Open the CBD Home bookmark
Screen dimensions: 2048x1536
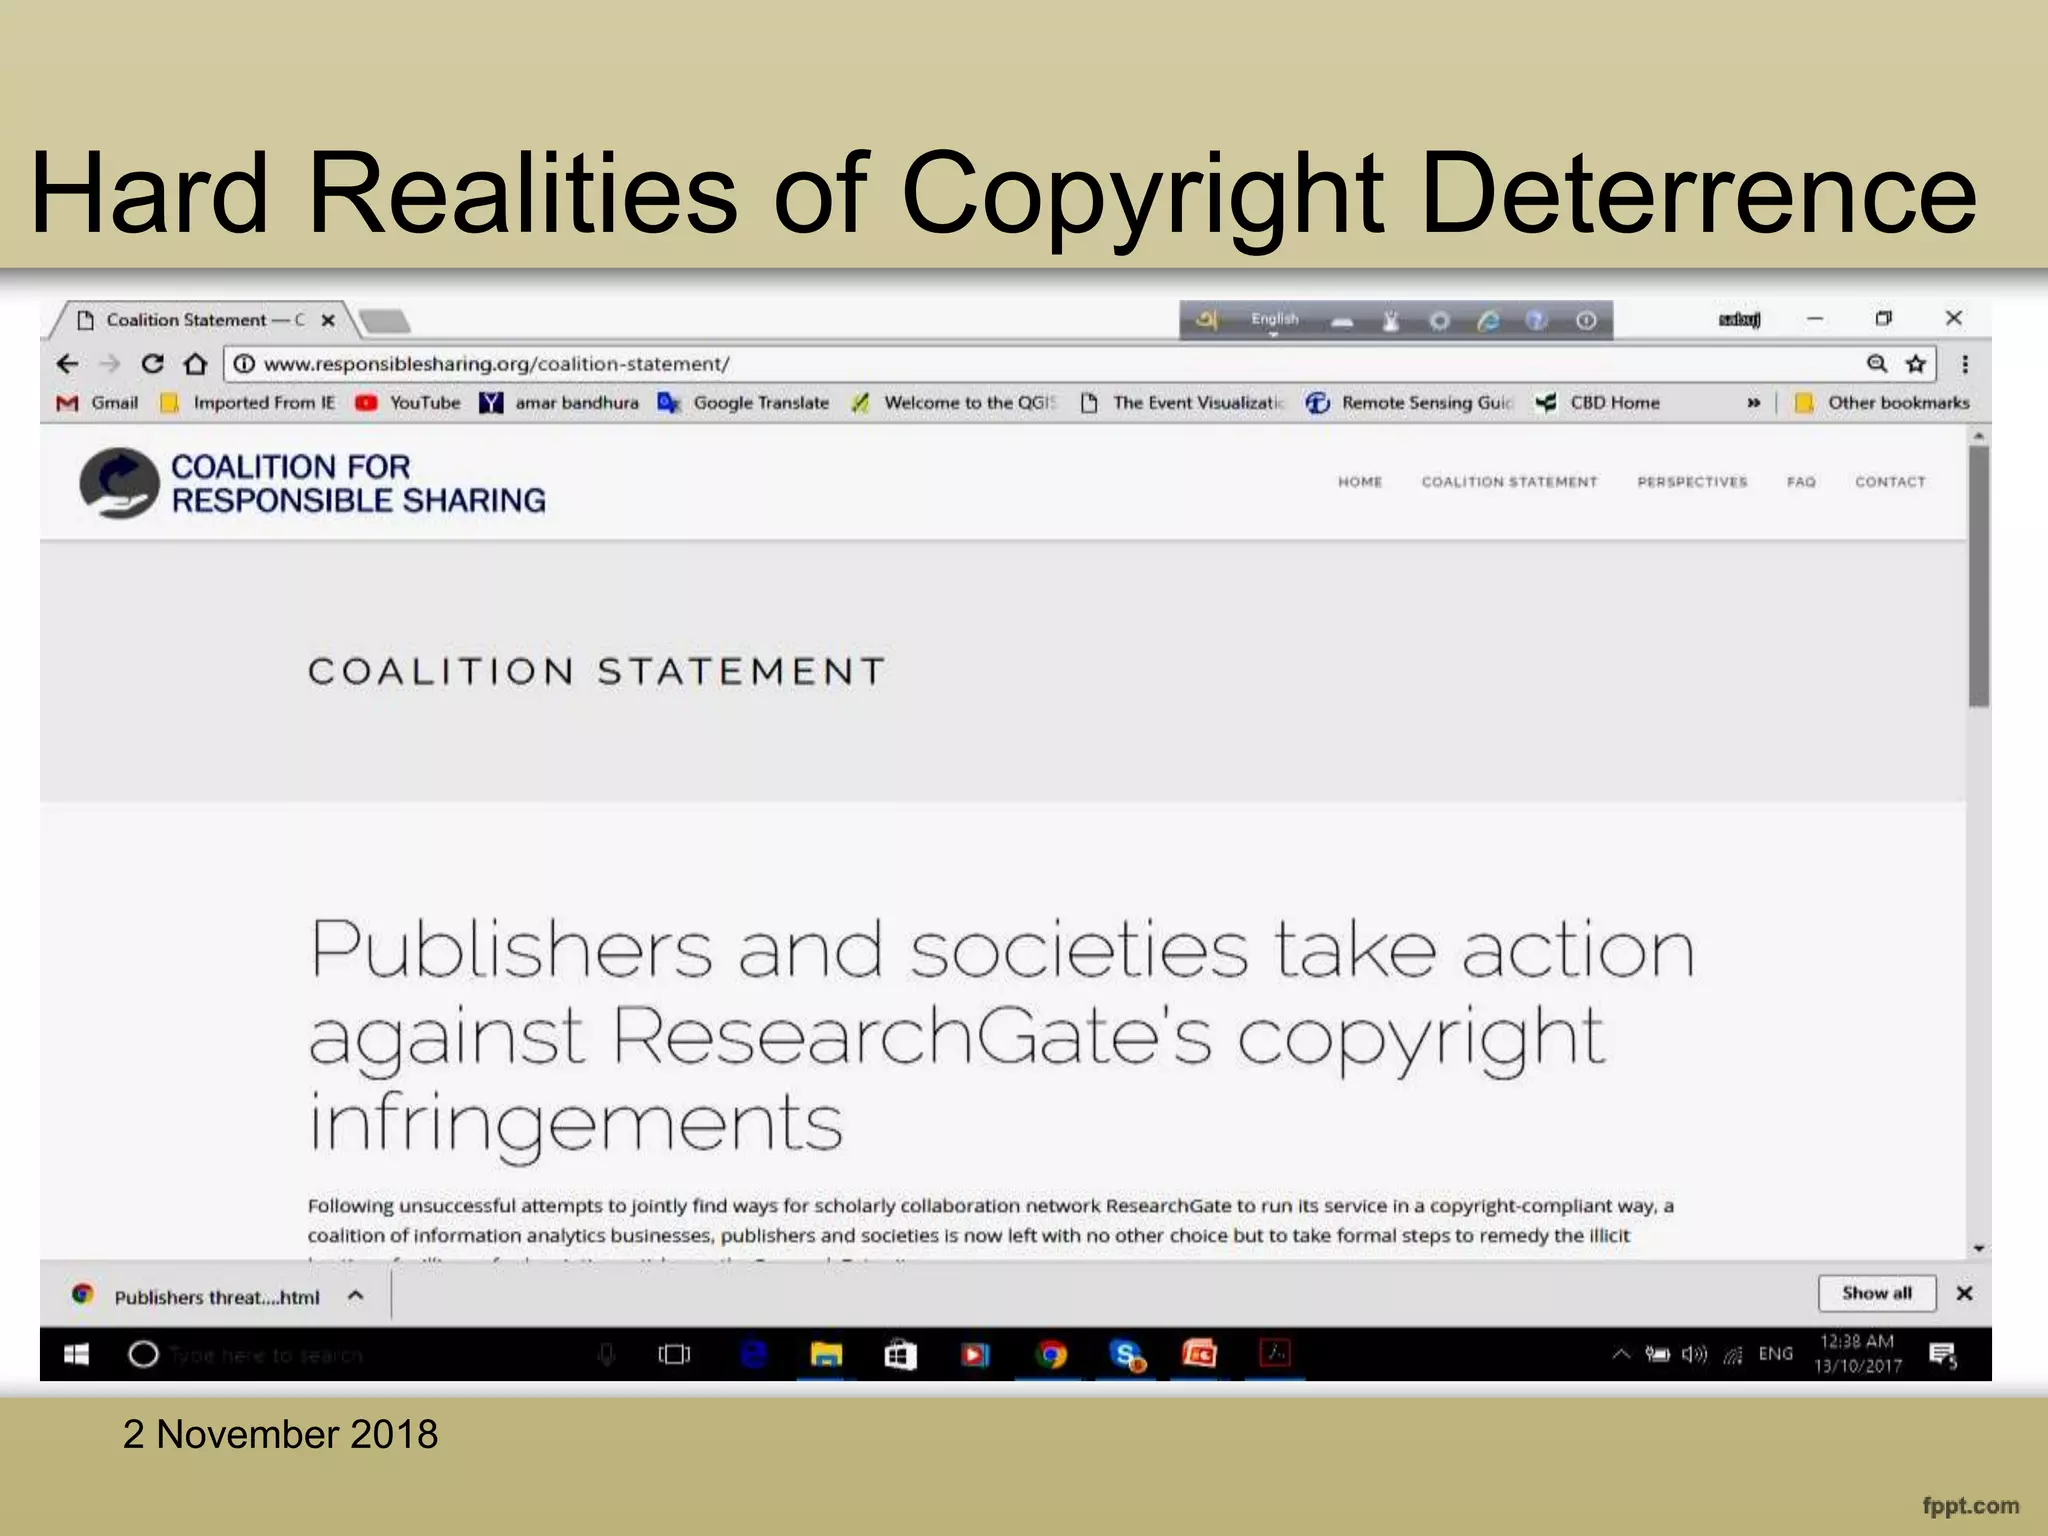[x=1598, y=403]
